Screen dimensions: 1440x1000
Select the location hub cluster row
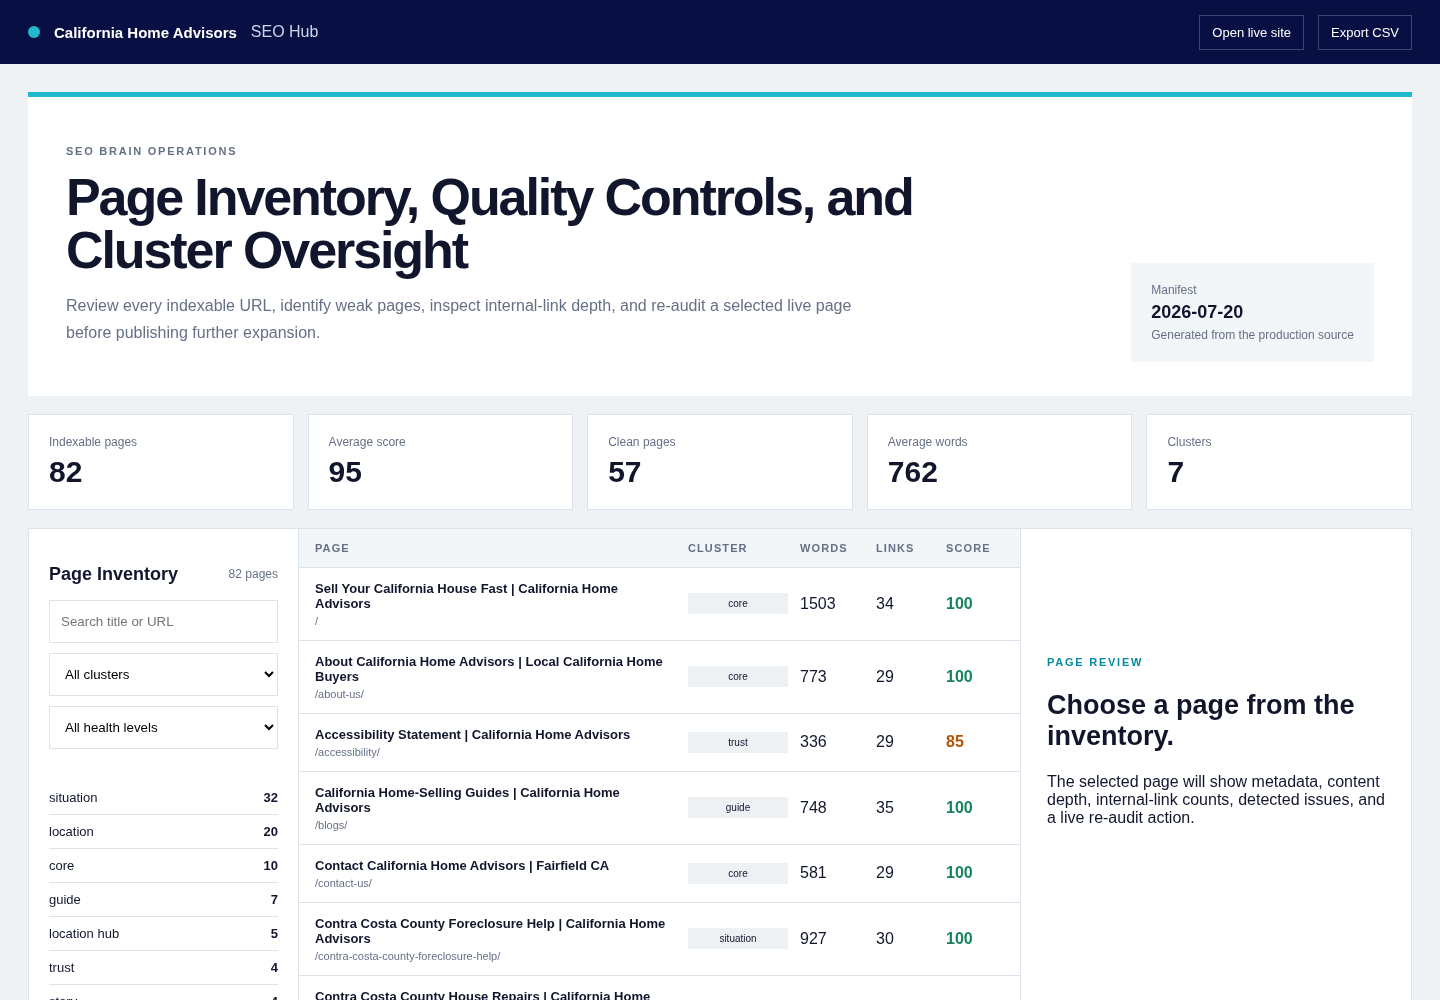coord(163,934)
